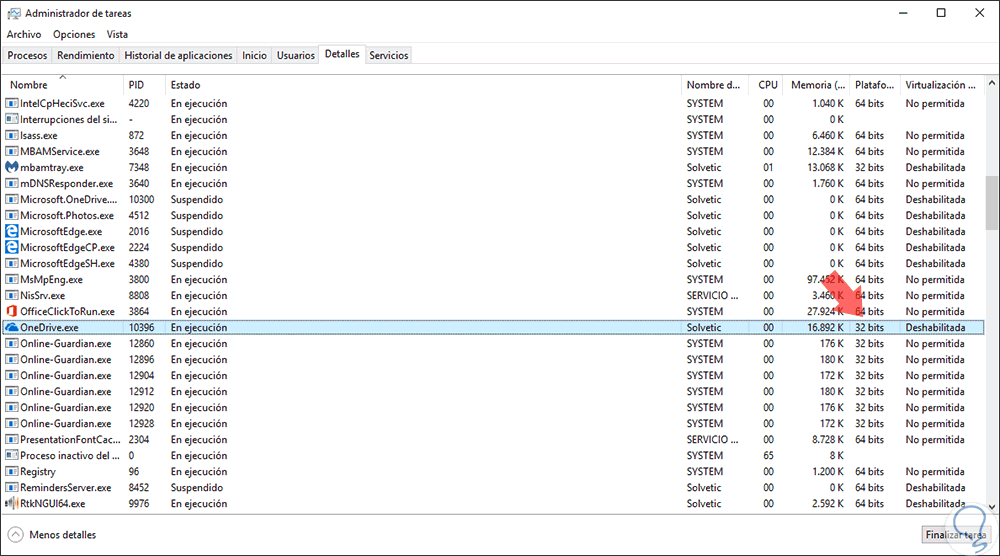Screen dimensions: 1000x556
Task: Select Online-Guardian.exe with PID 12896
Action: coord(494,359)
